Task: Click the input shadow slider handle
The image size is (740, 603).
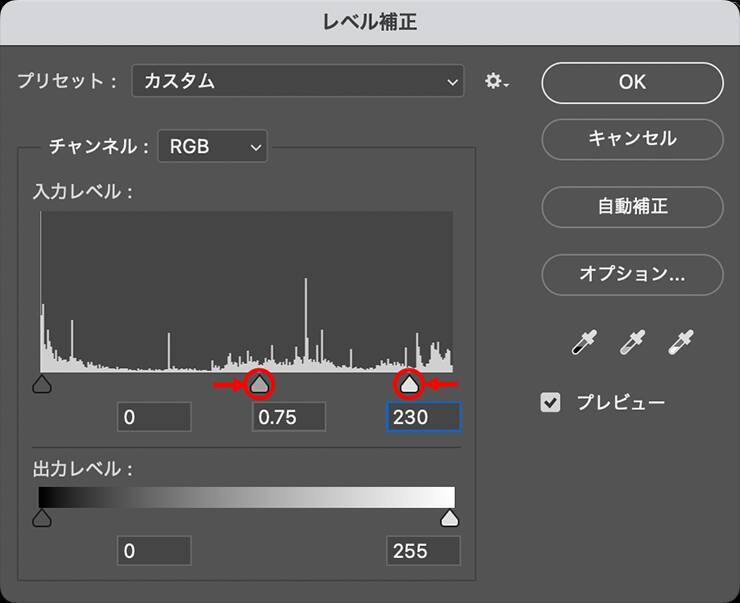Action: (41, 384)
